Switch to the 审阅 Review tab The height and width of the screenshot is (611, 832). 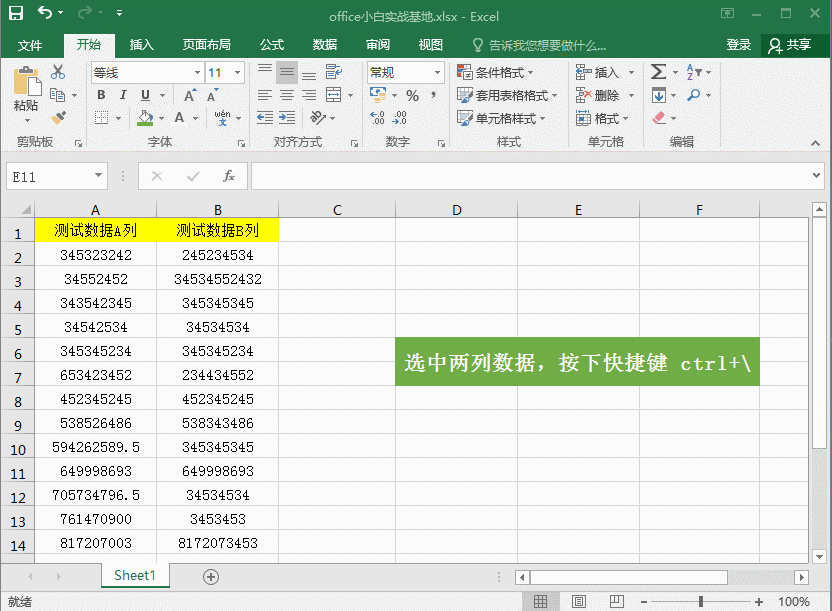pos(378,45)
